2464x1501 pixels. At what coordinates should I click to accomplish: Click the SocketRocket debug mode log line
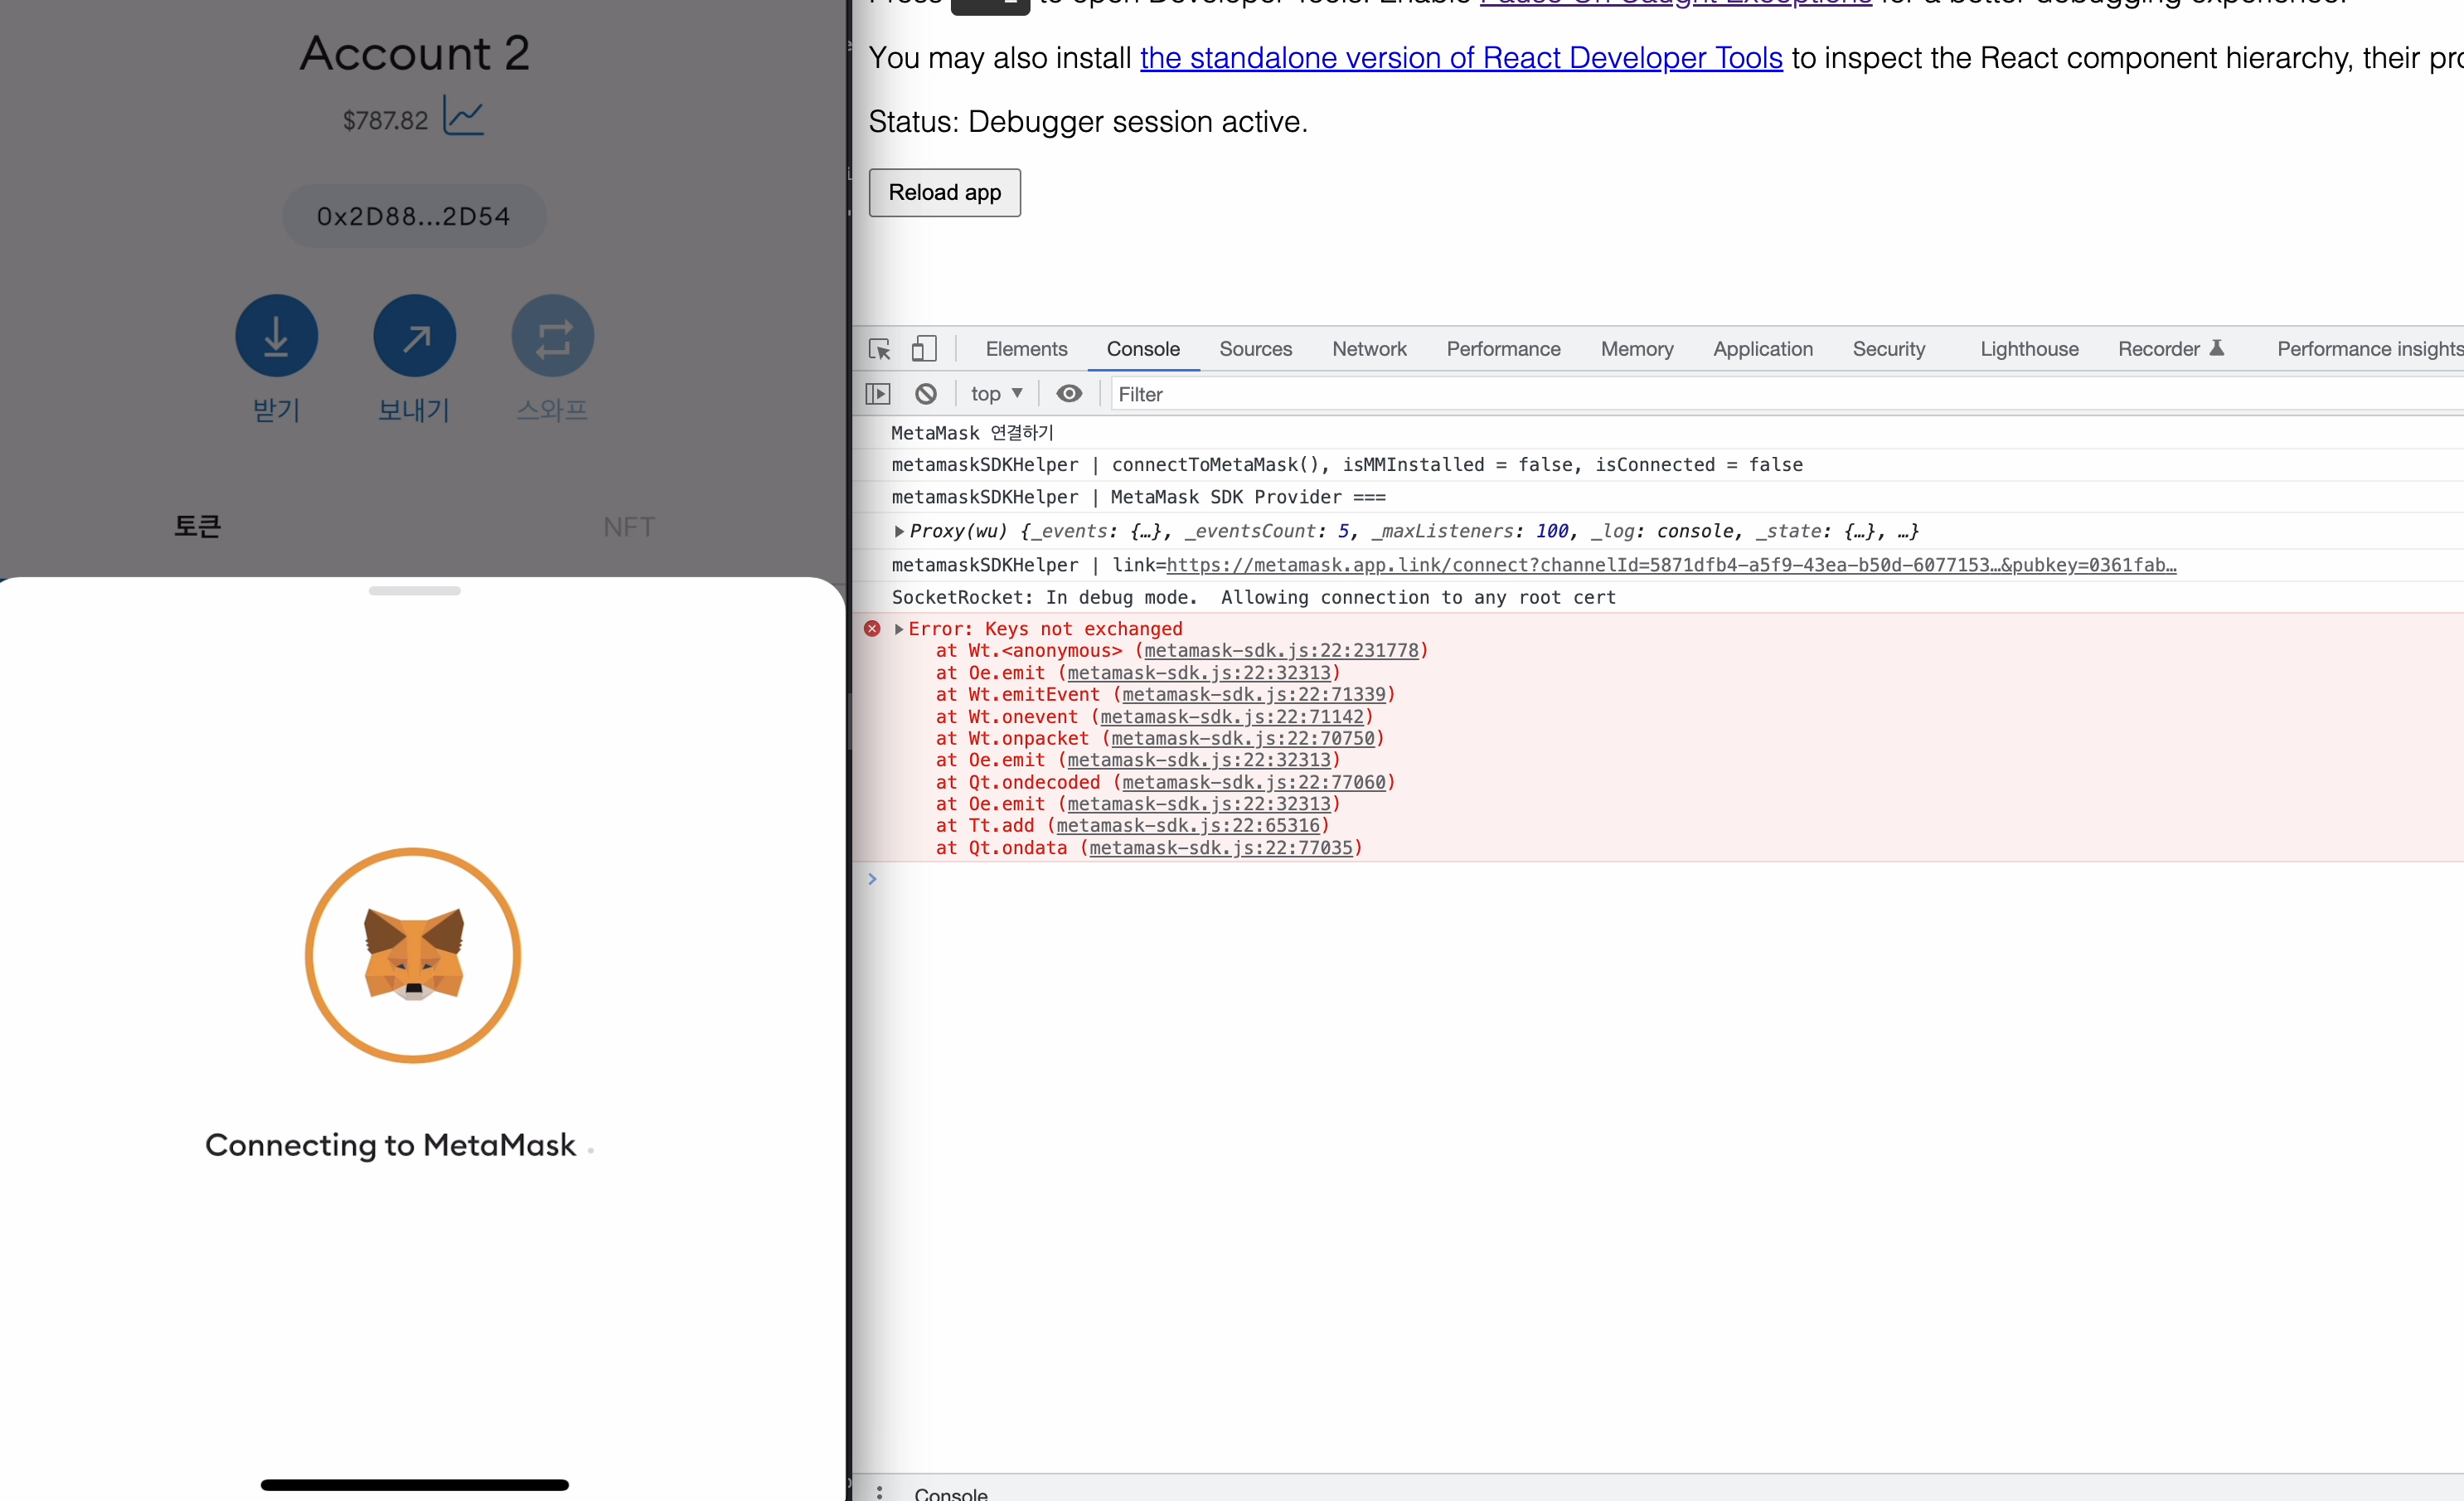(1253, 597)
